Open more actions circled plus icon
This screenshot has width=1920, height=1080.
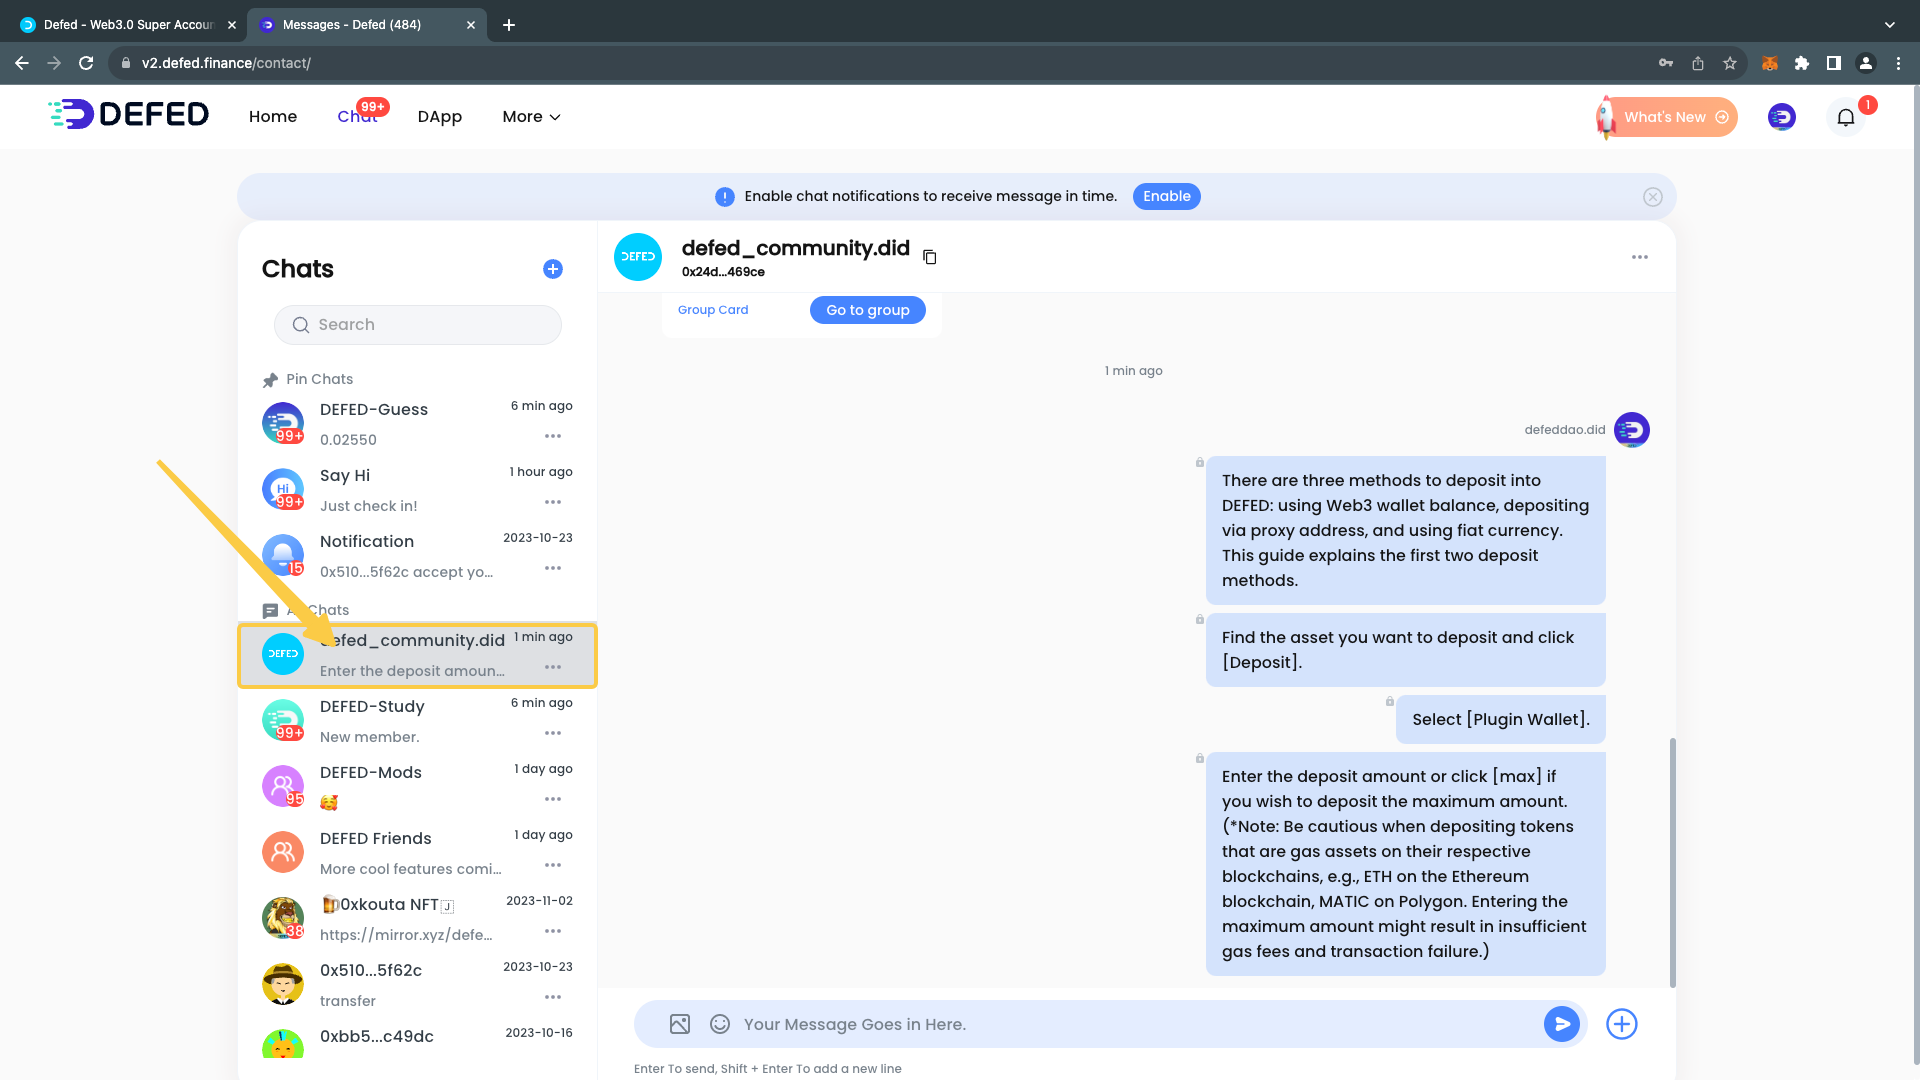1621,1024
